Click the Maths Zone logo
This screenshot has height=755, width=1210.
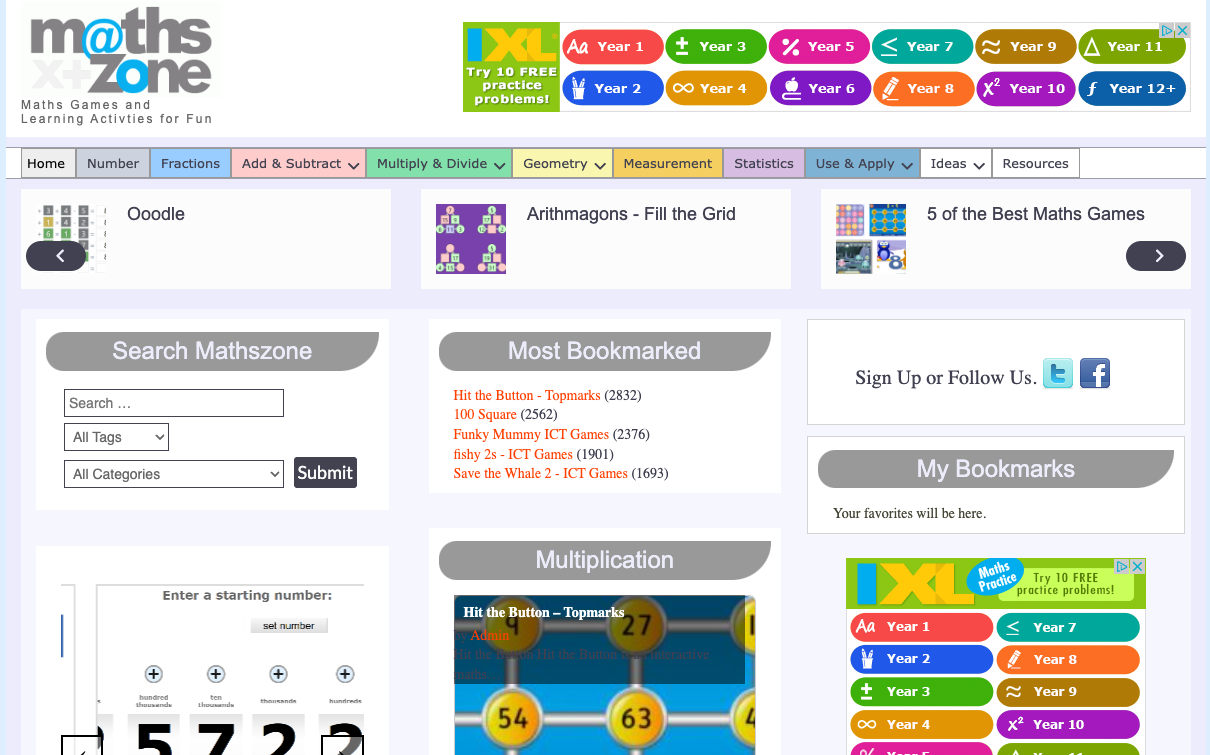(x=121, y=55)
